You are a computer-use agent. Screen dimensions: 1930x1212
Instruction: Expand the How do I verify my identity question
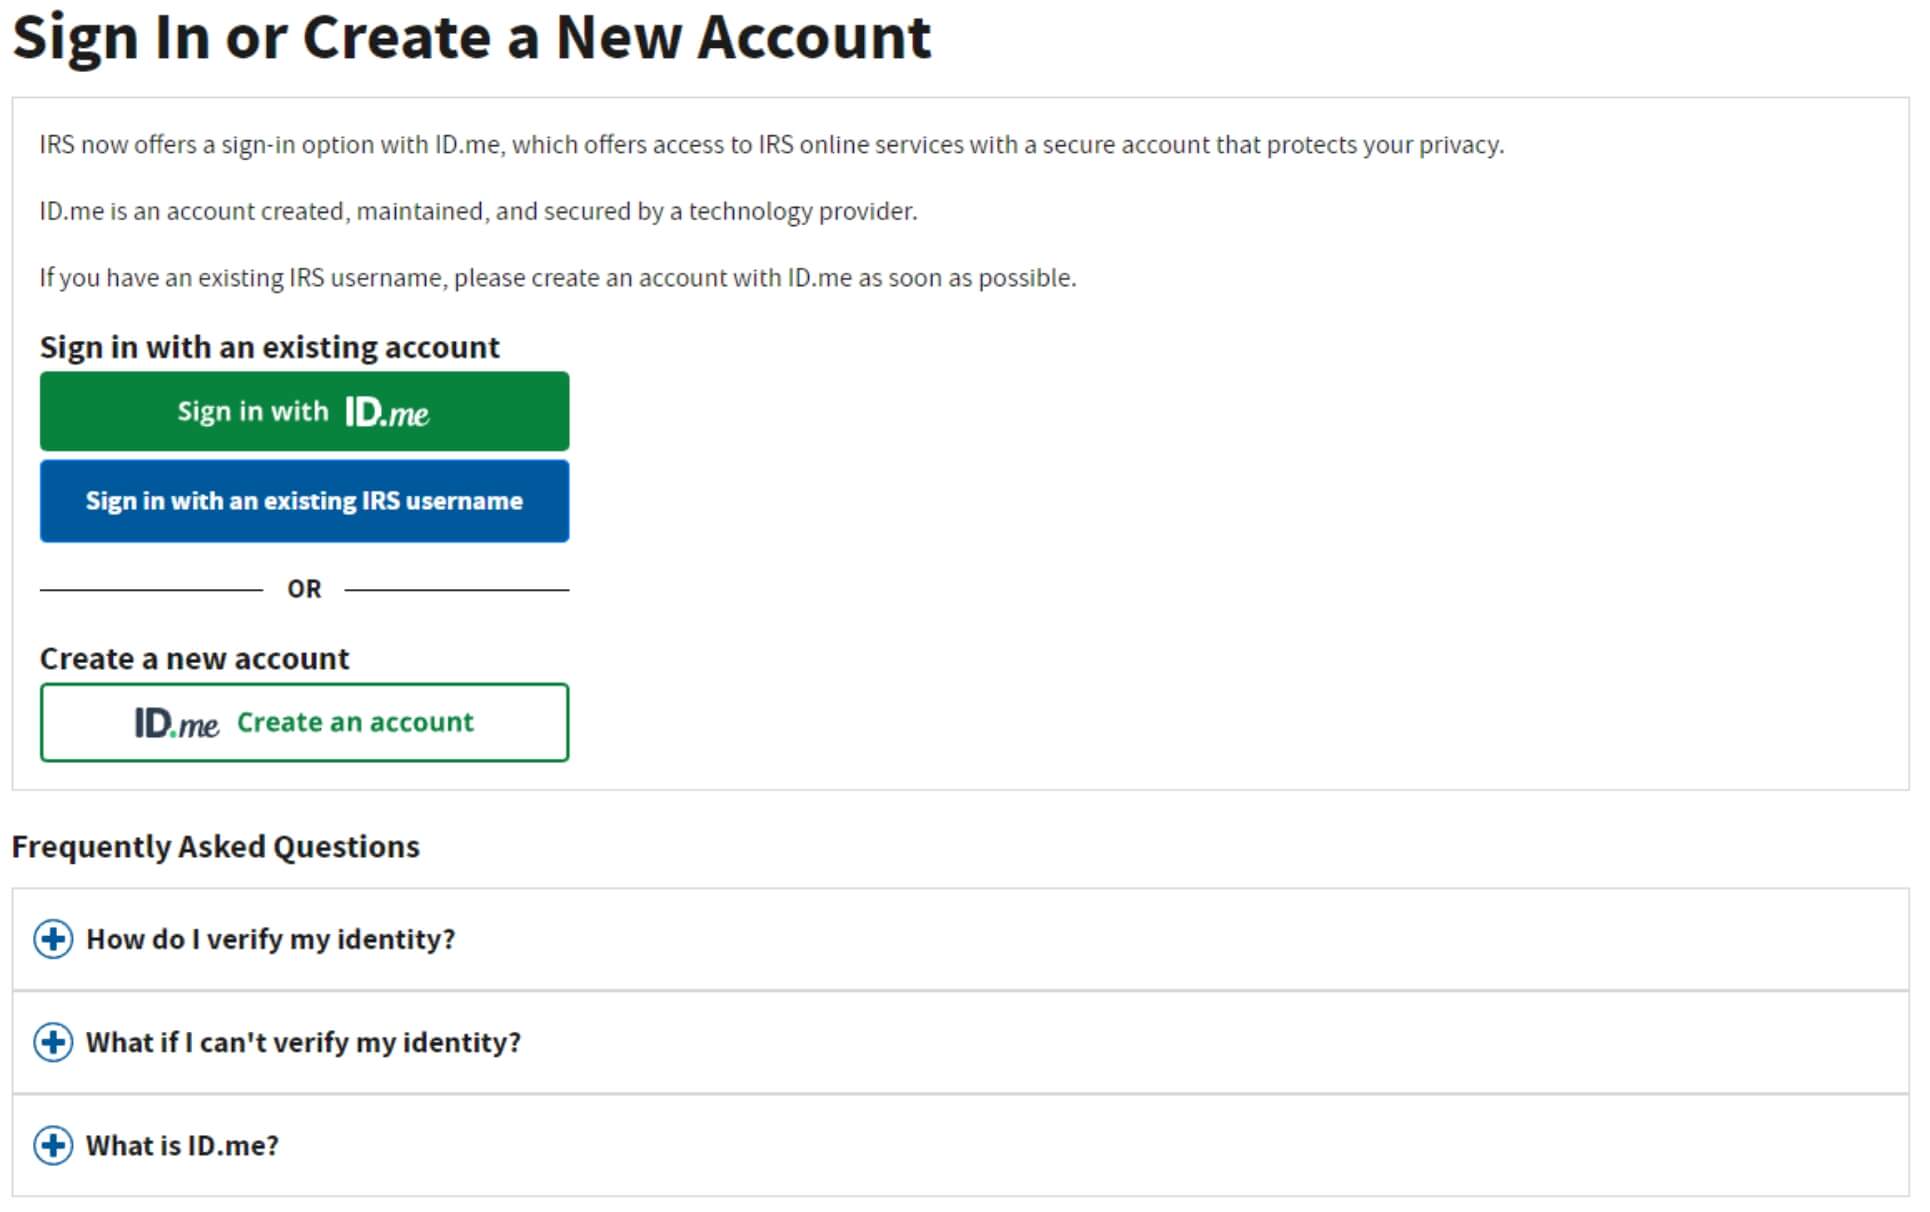pos(270,939)
